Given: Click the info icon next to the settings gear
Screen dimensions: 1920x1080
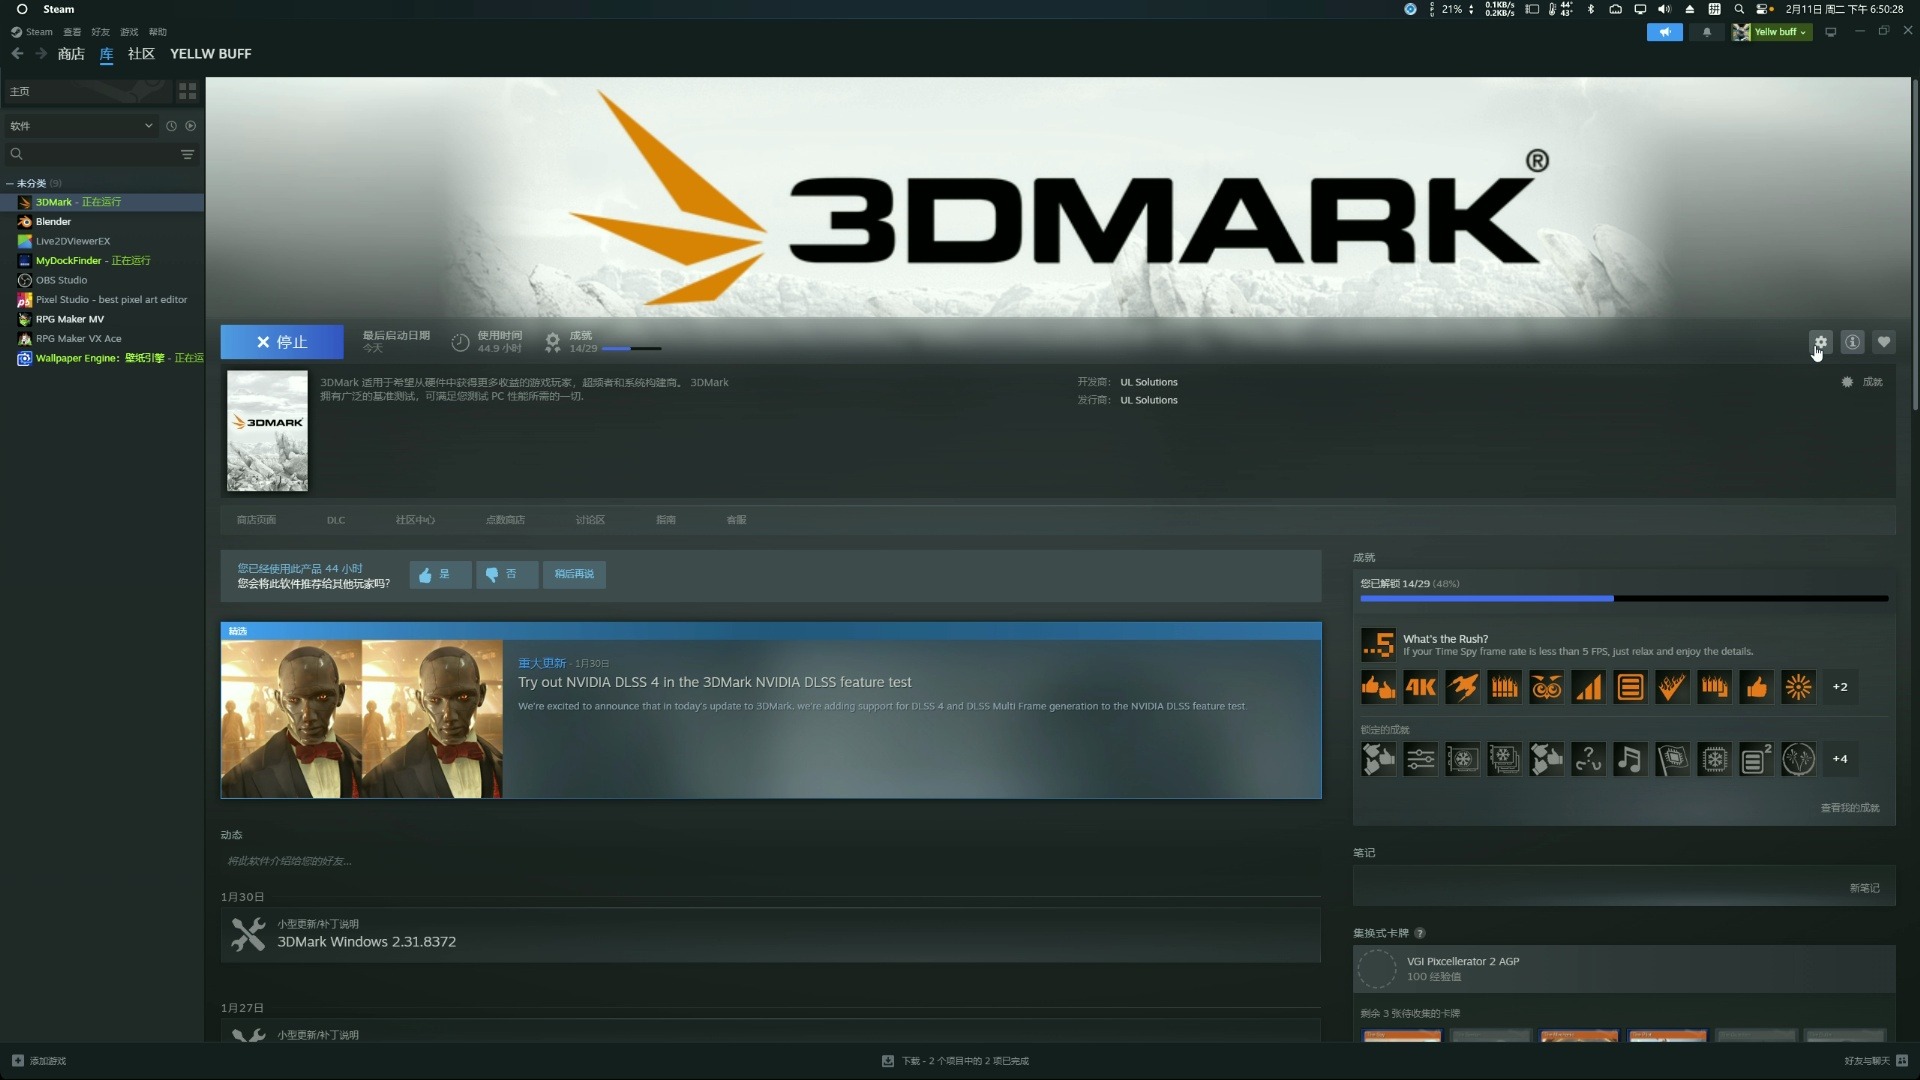Looking at the screenshot, I should [1852, 342].
